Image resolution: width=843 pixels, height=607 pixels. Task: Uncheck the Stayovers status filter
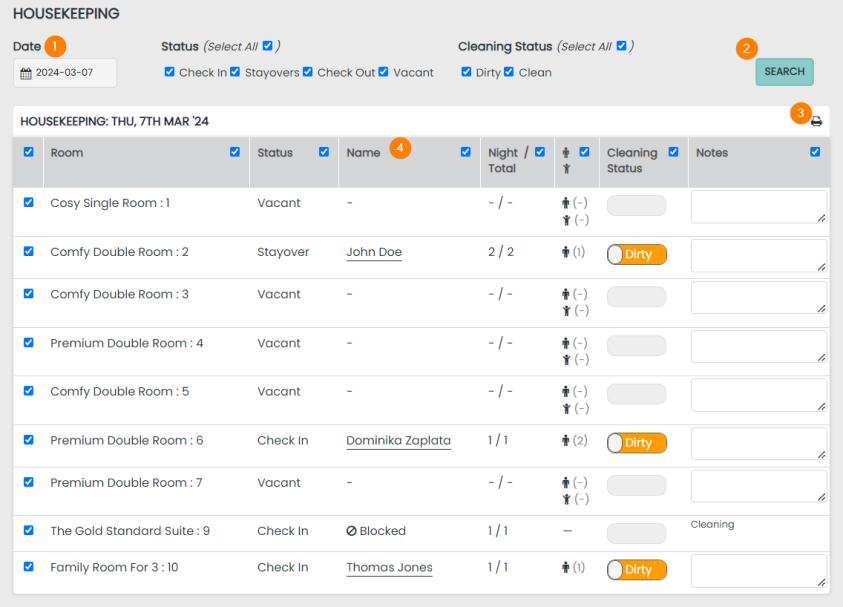point(235,72)
